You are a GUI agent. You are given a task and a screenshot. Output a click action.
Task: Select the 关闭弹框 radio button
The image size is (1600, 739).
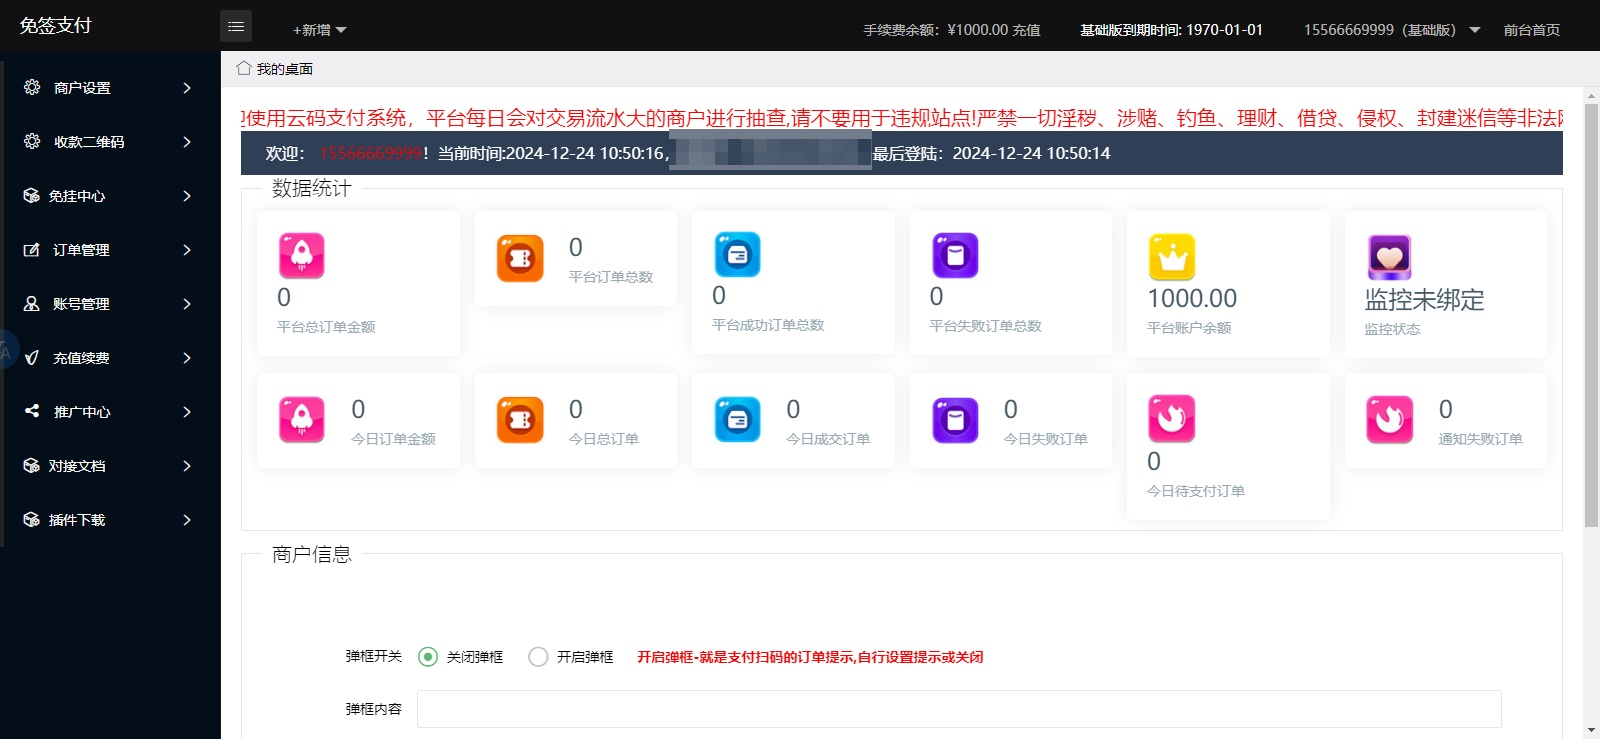[x=428, y=657]
